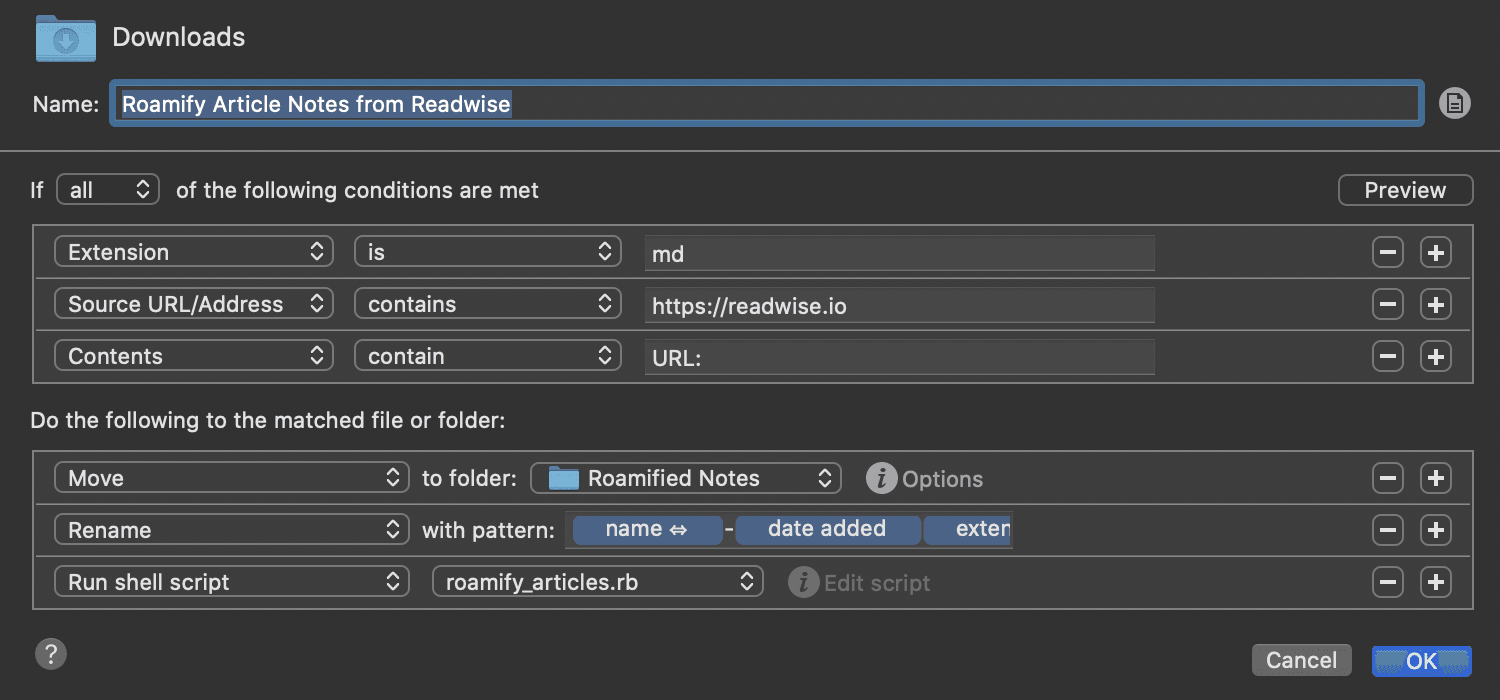Screen dimensions: 1500x700
Task: Add an action after the Move row
Action: point(1436,479)
